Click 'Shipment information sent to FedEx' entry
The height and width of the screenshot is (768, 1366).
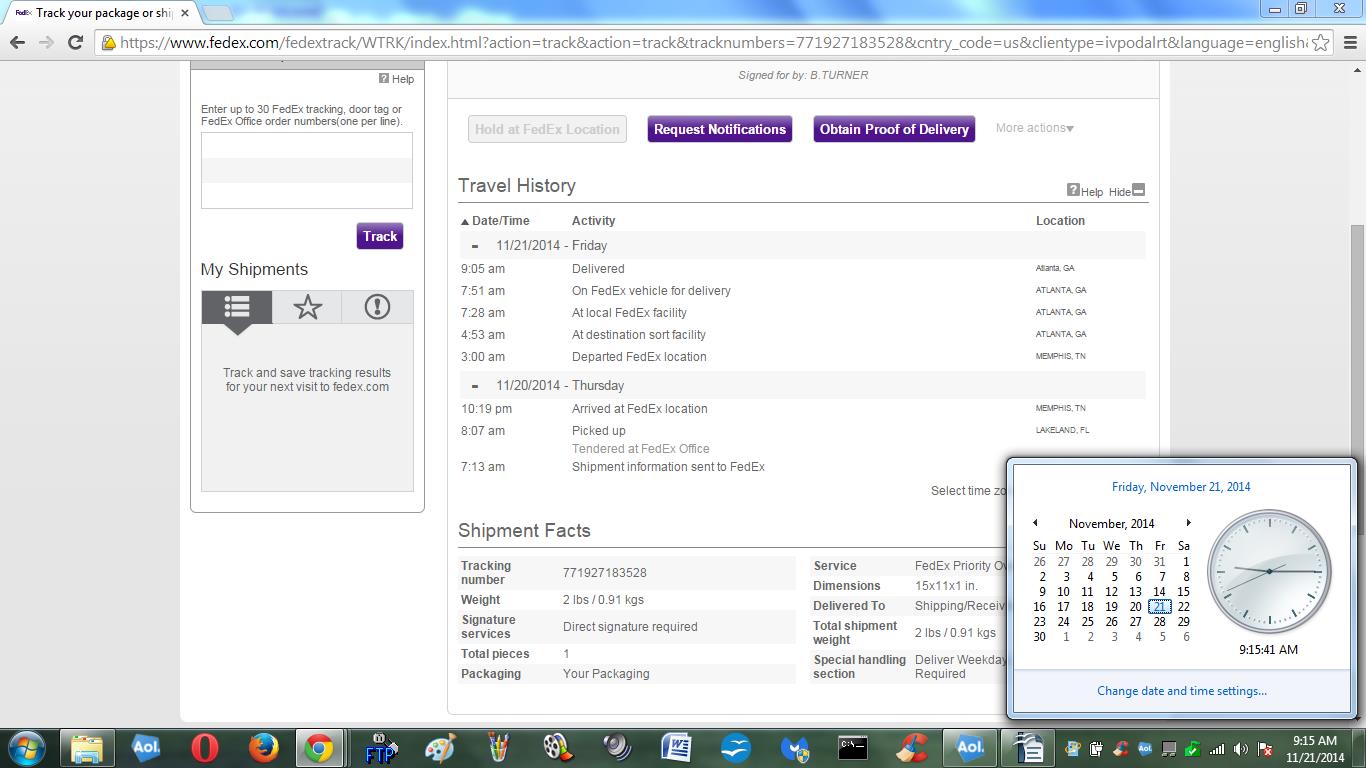[x=668, y=467]
